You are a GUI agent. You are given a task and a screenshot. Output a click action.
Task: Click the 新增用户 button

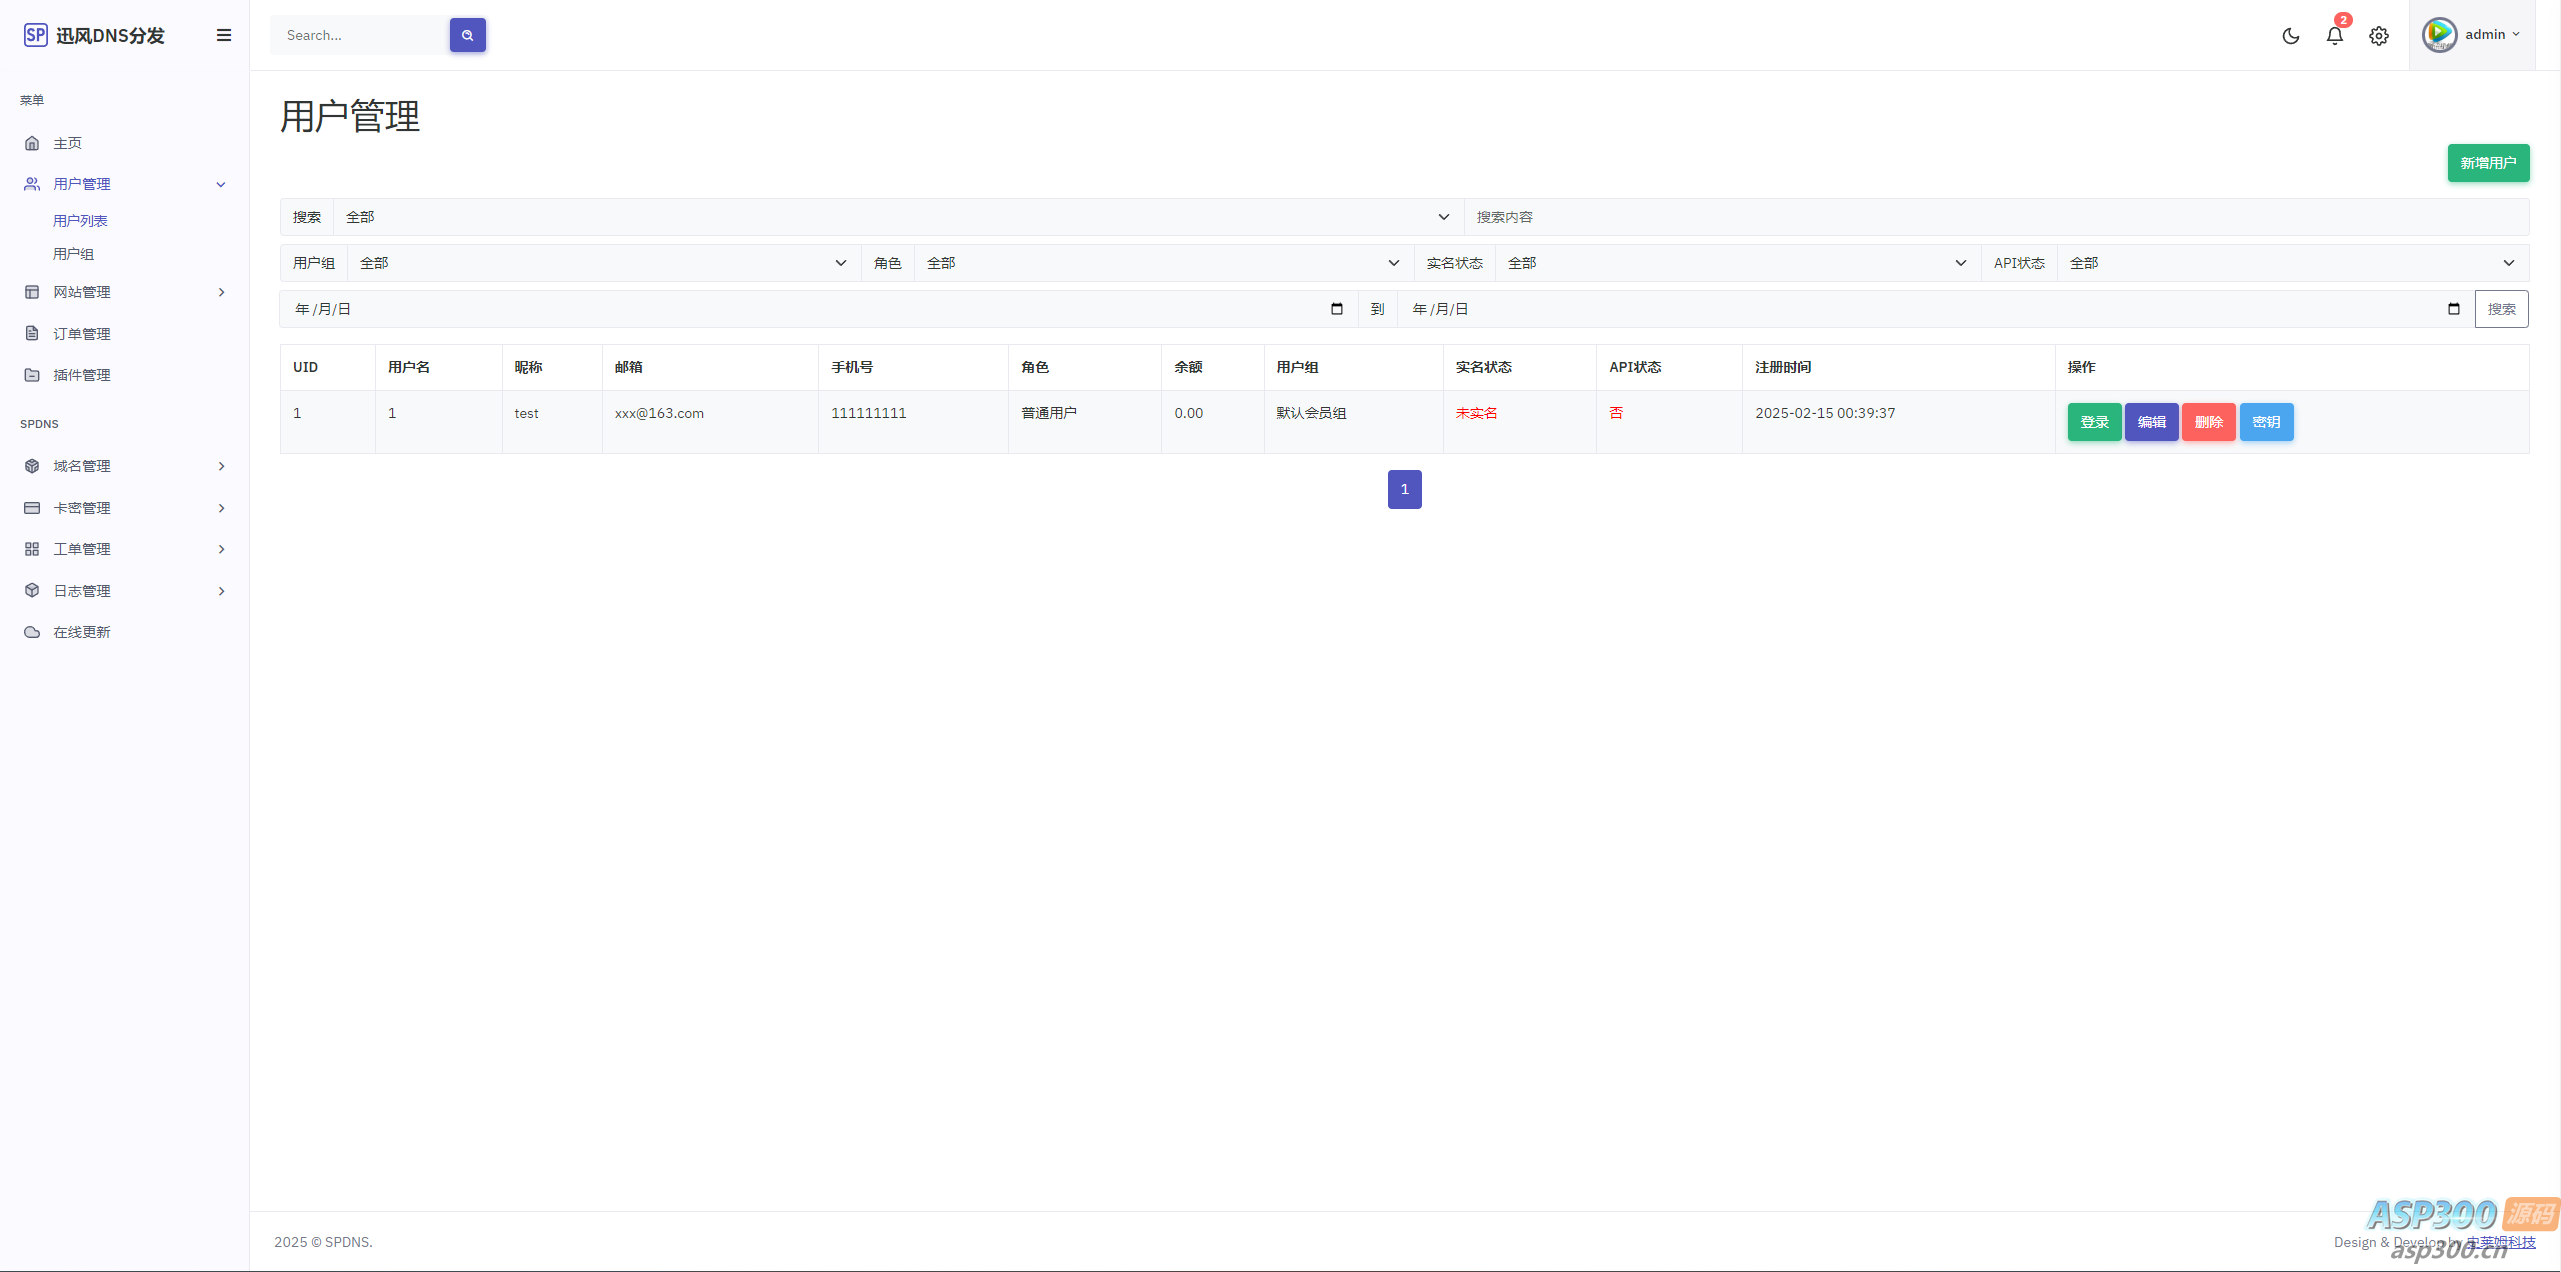[x=2487, y=163]
